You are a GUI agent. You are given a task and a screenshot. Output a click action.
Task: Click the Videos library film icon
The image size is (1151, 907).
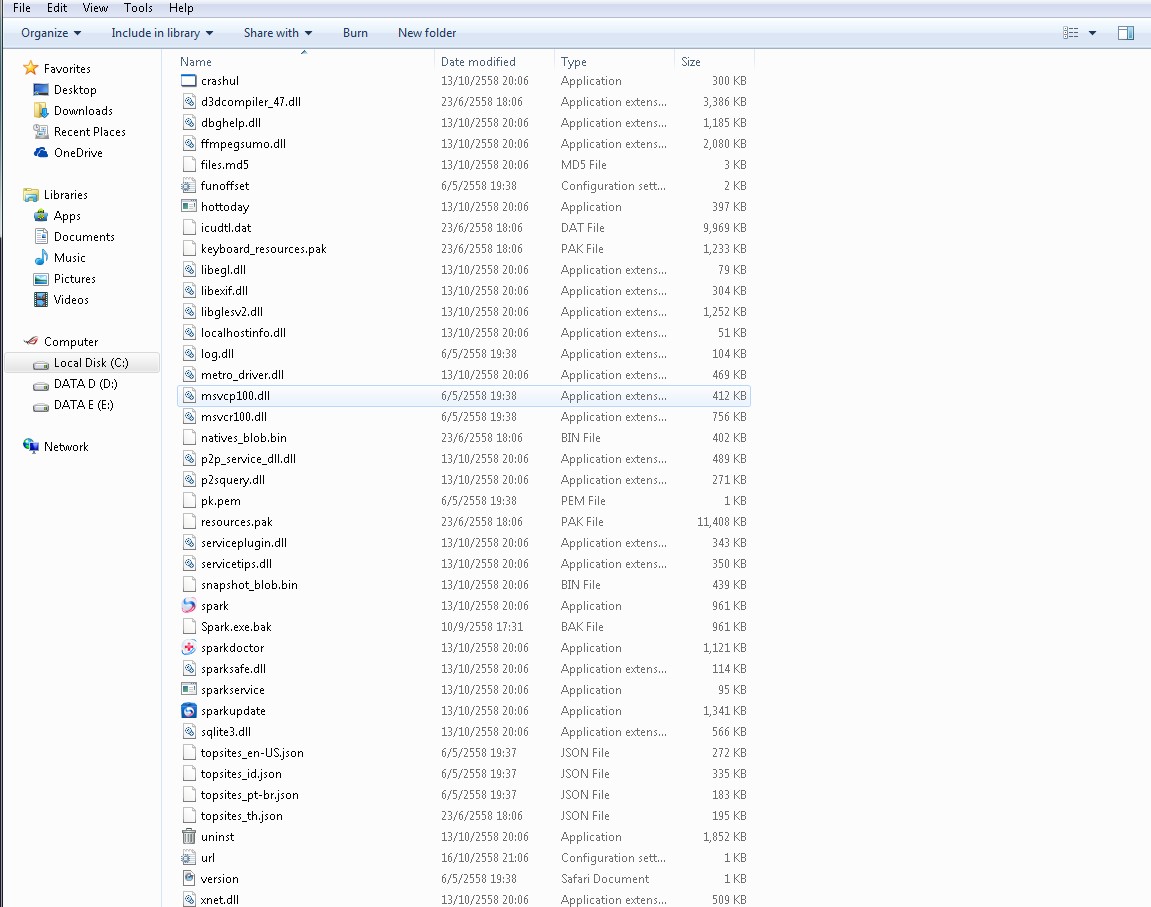[x=41, y=299]
